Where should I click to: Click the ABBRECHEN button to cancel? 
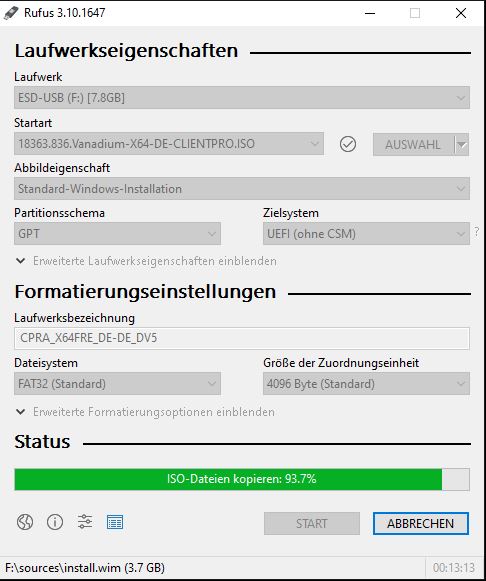click(x=421, y=524)
